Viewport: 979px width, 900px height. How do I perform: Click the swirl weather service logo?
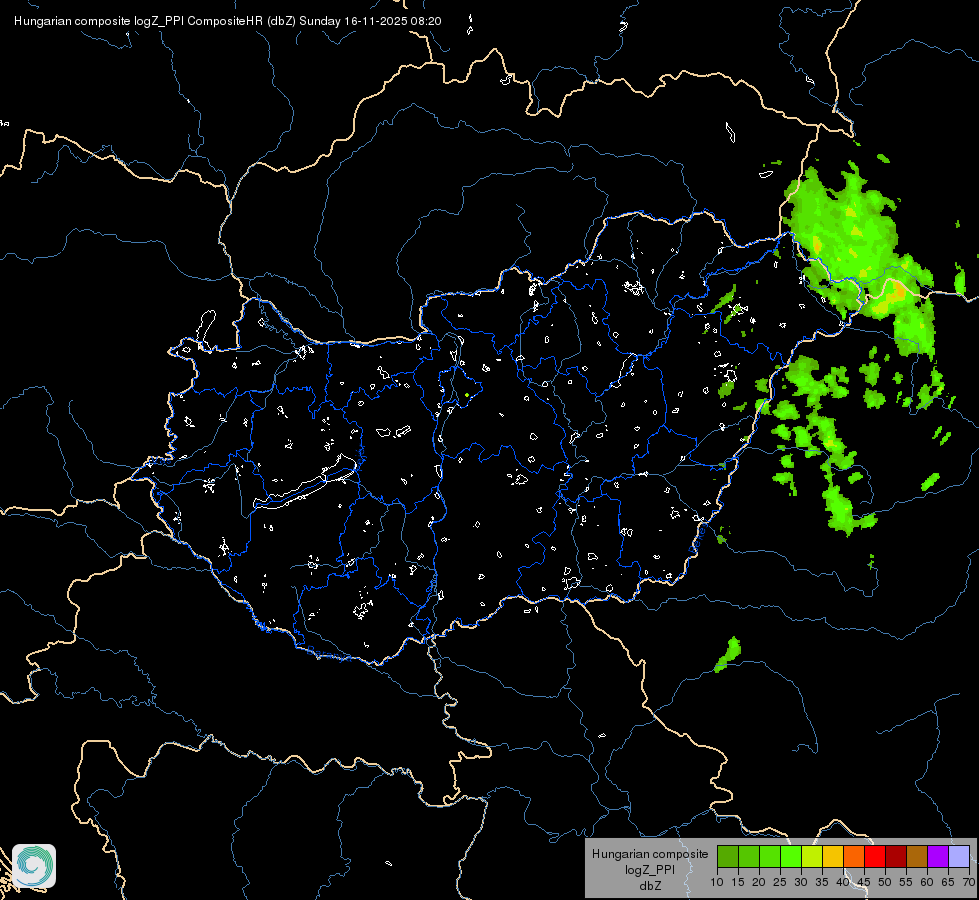34,866
